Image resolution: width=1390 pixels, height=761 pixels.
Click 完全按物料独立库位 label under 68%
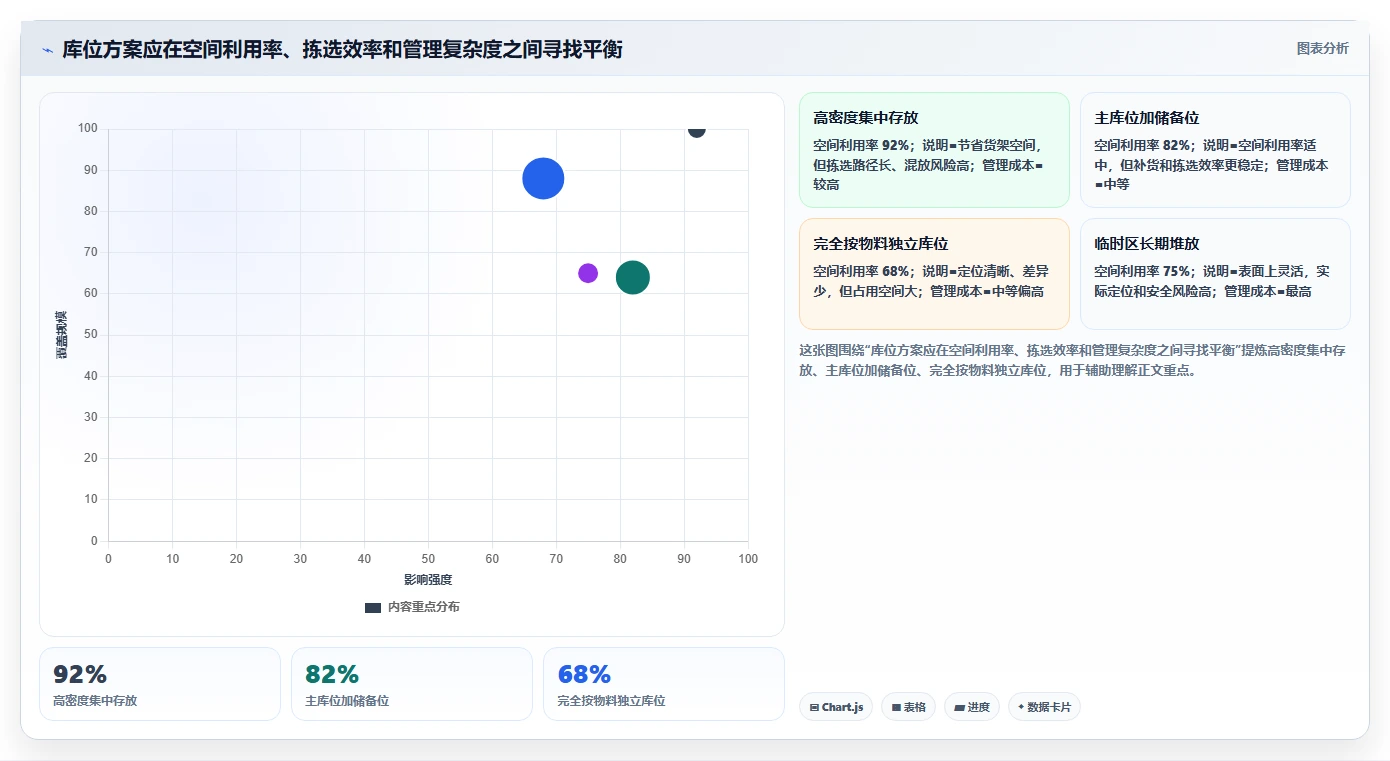611,701
